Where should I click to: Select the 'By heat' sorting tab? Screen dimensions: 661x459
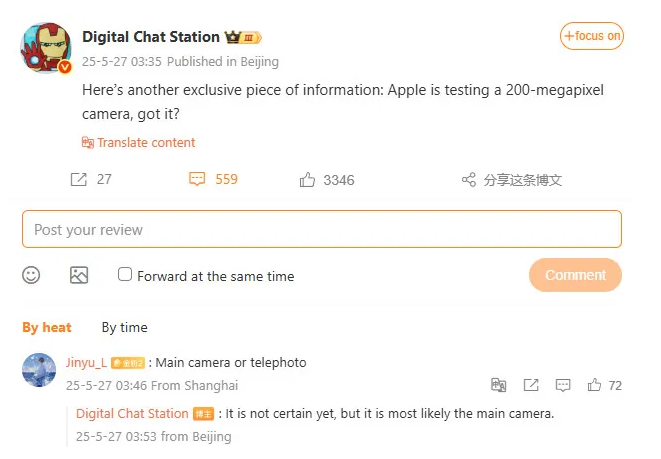click(x=47, y=327)
